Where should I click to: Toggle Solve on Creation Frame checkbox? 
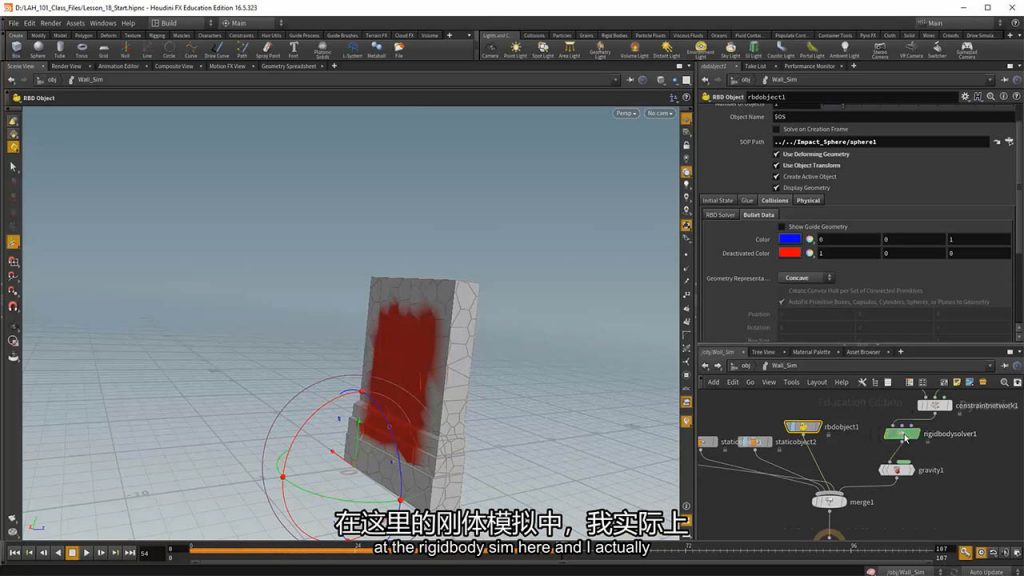[x=776, y=129]
